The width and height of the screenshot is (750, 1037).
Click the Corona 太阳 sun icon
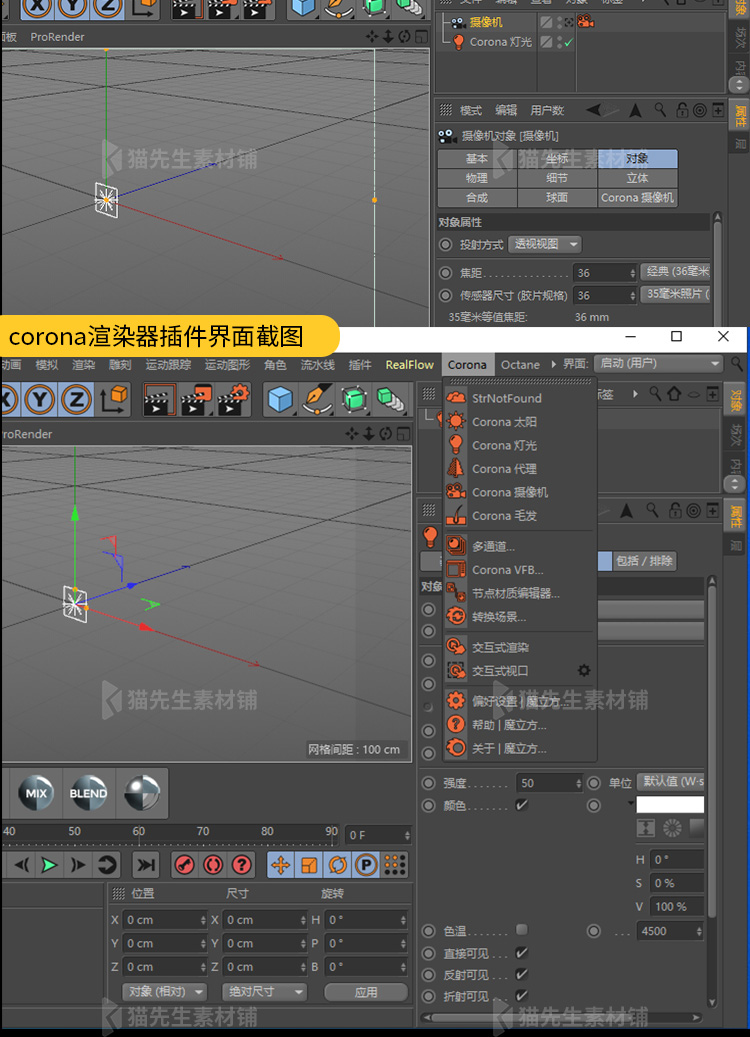coord(456,421)
